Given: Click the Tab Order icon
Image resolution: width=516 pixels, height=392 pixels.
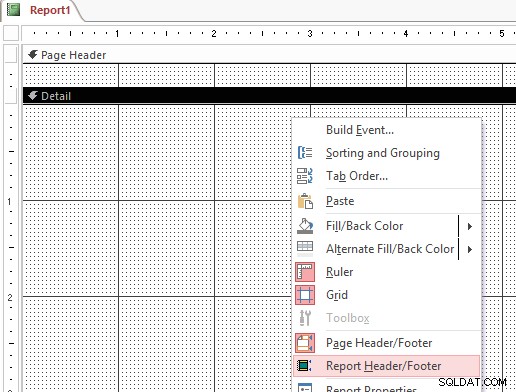Looking at the screenshot, I should click(x=305, y=176).
